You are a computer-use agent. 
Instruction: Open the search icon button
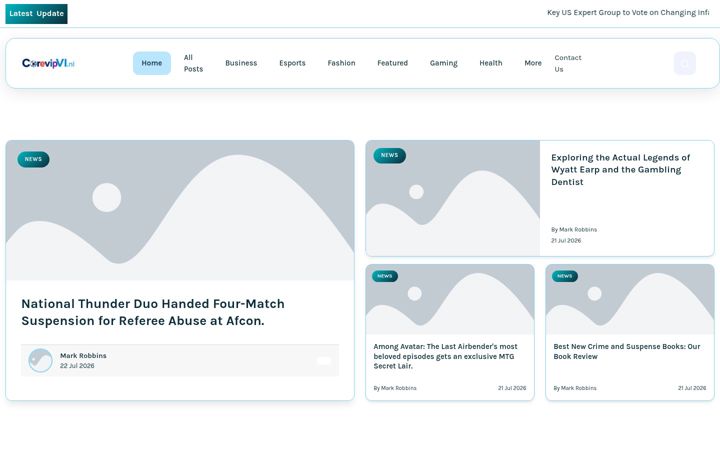pos(685,63)
